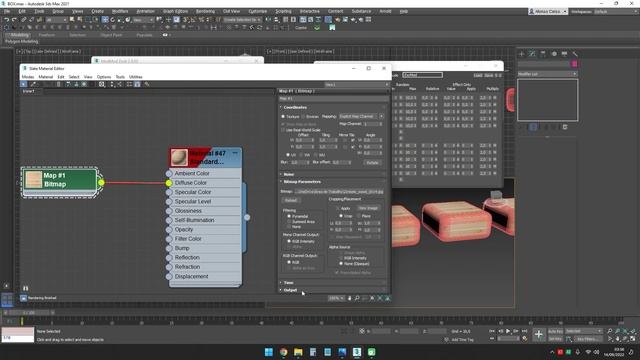The image size is (640, 360).
Task: Open the Utilities tab in command panel
Action: (575, 54)
